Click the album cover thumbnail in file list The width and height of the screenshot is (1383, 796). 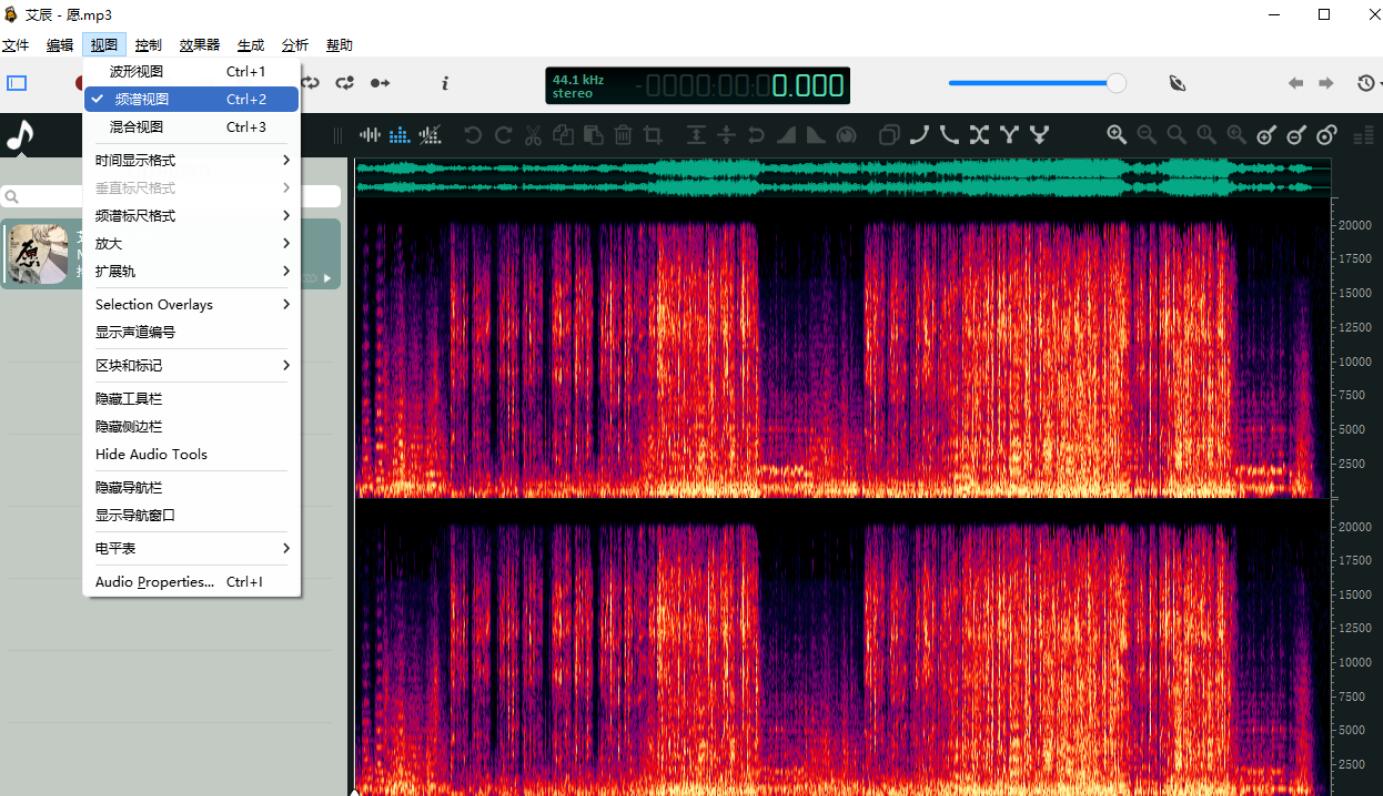[39, 254]
